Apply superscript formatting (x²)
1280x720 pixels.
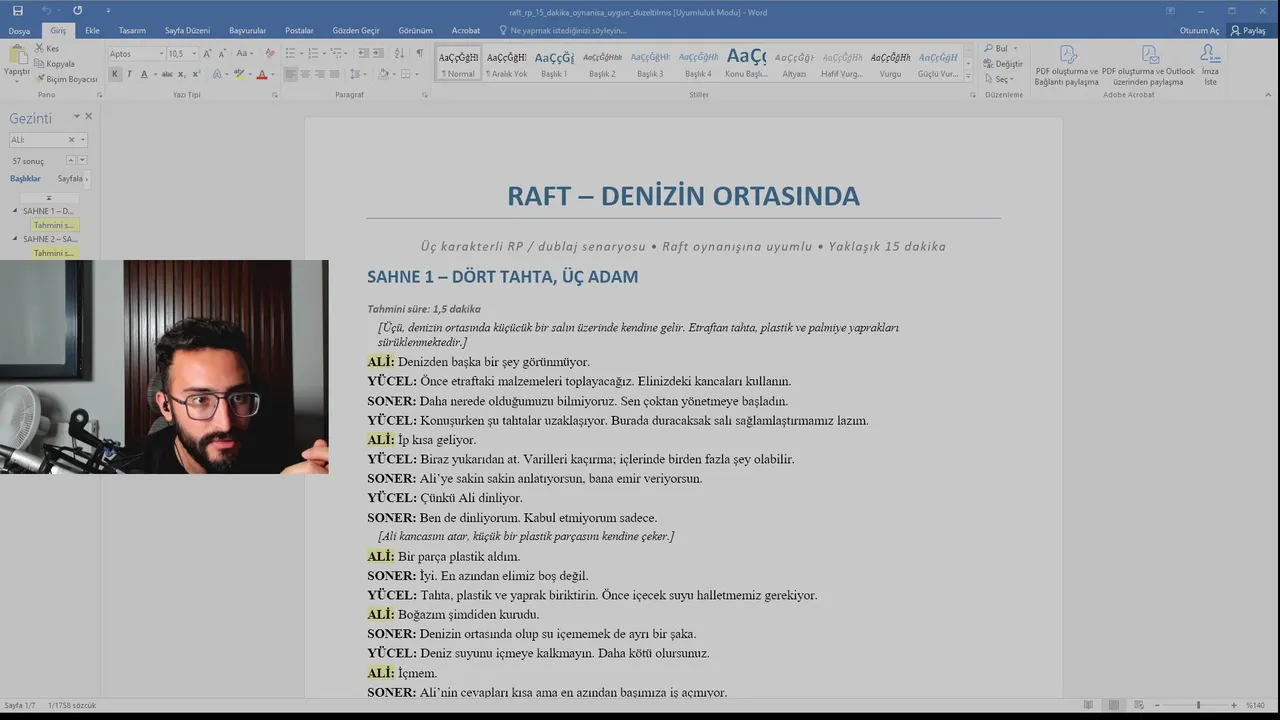(x=194, y=74)
